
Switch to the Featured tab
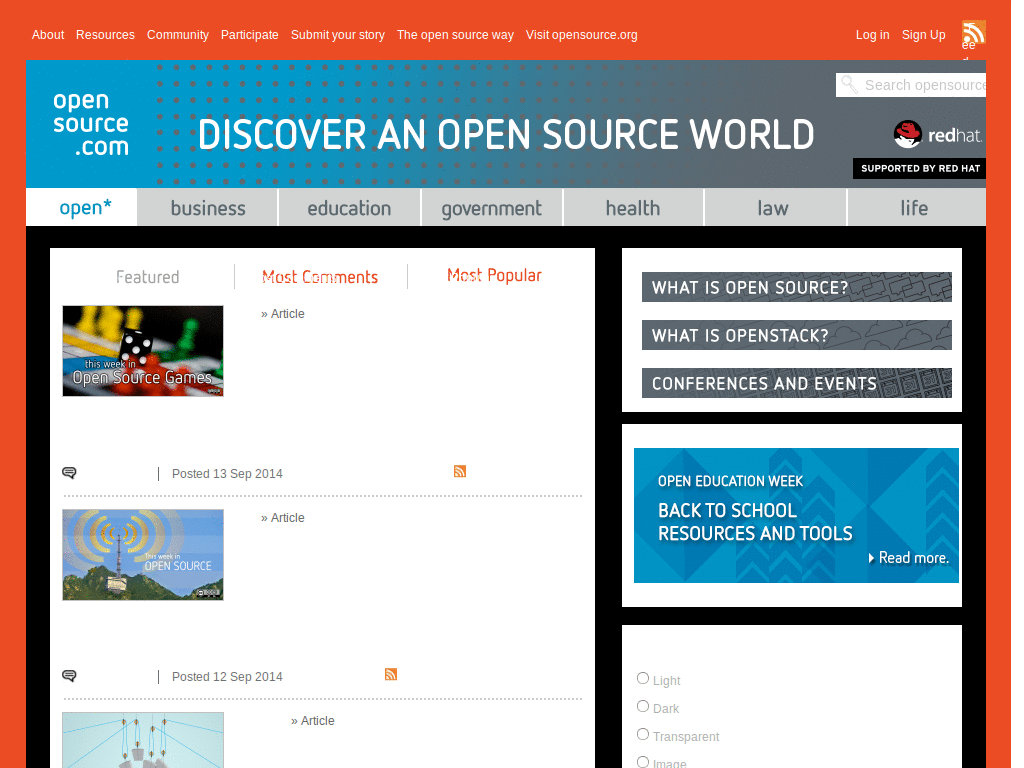[148, 277]
